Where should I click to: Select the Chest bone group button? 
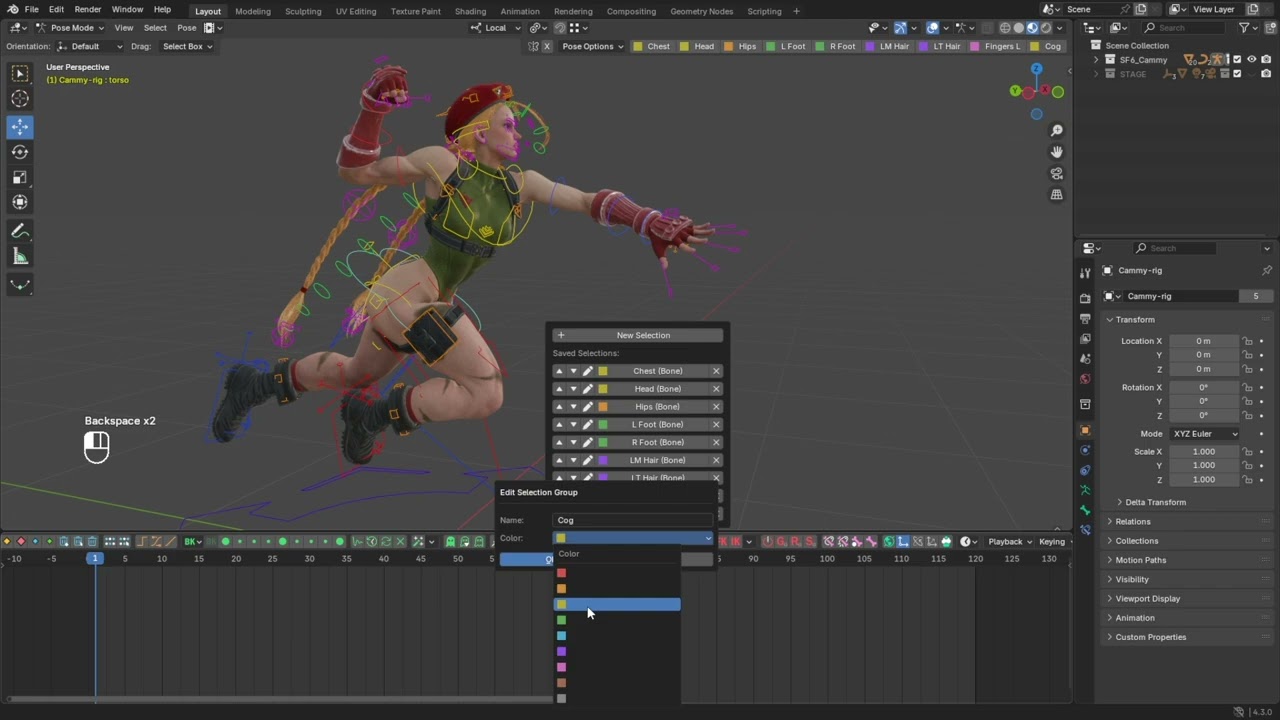tap(651, 46)
